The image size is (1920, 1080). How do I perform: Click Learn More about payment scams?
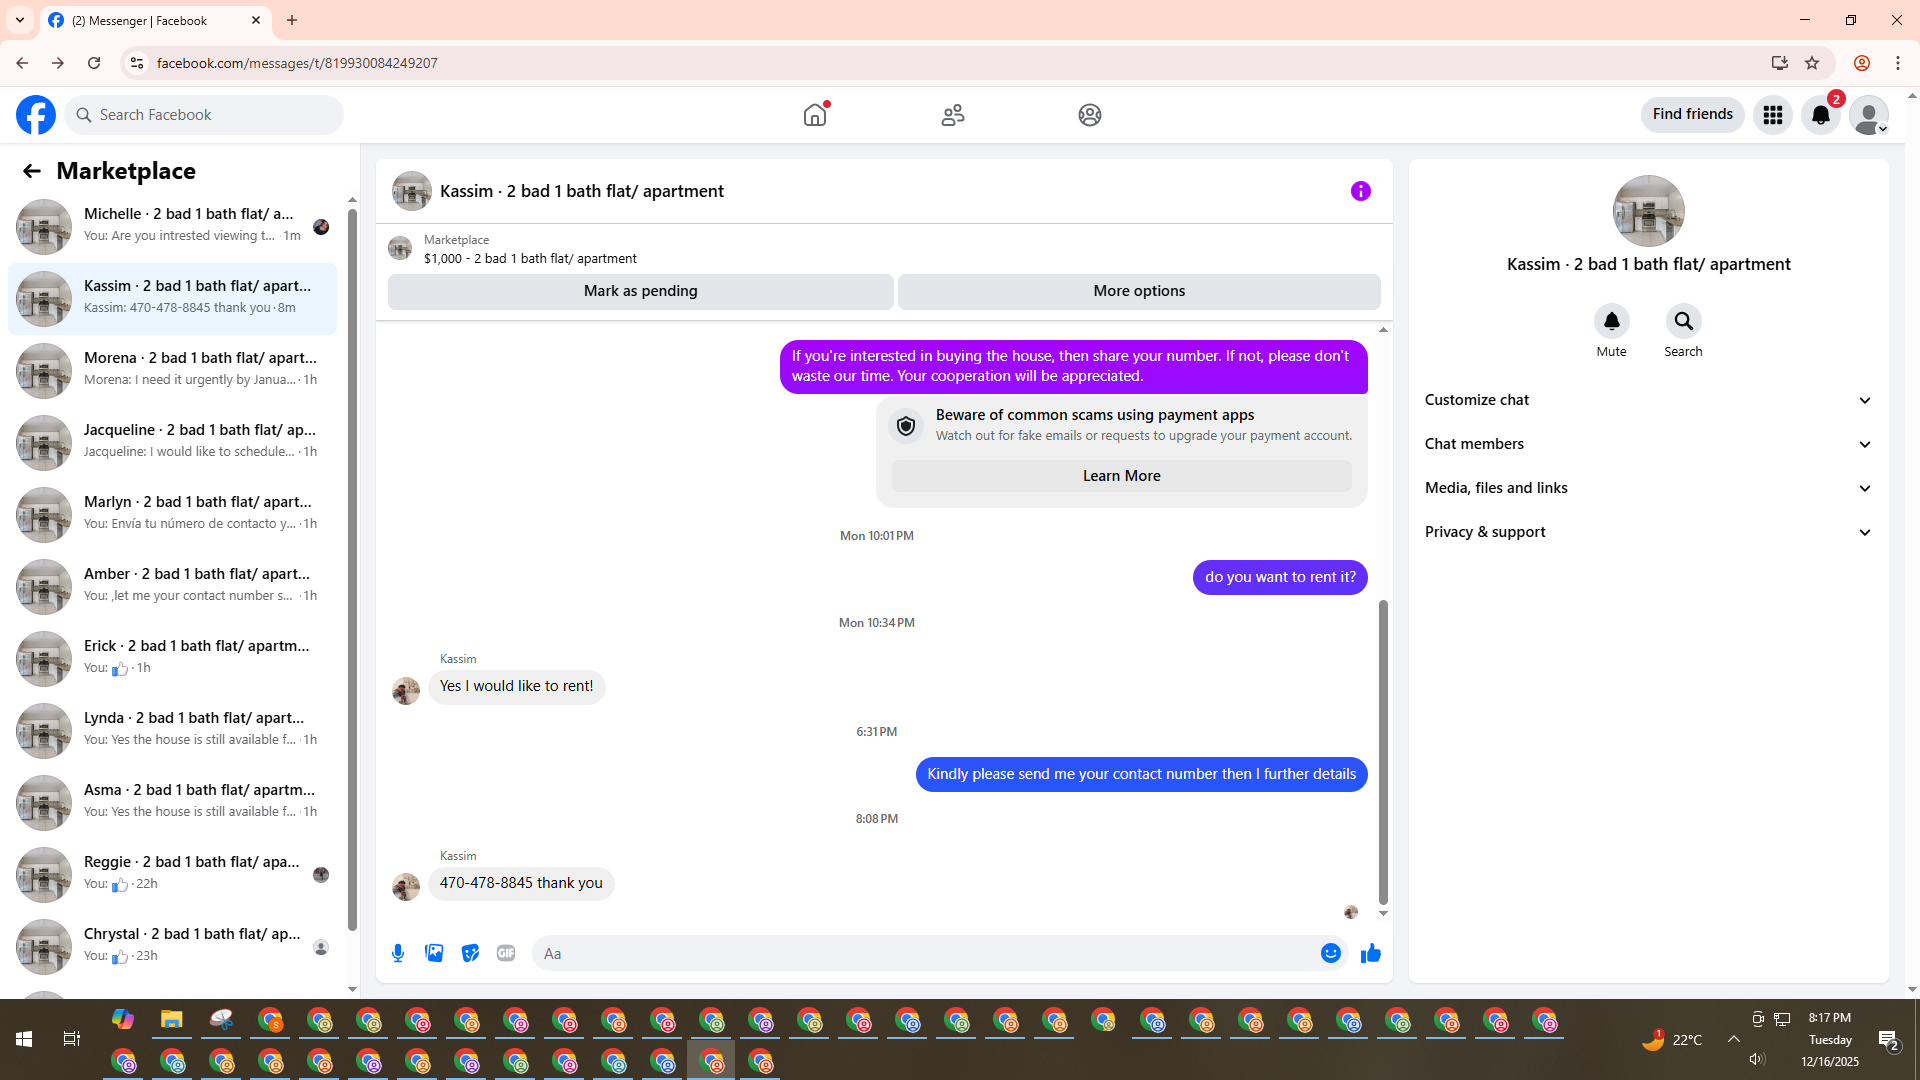click(1122, 476)
